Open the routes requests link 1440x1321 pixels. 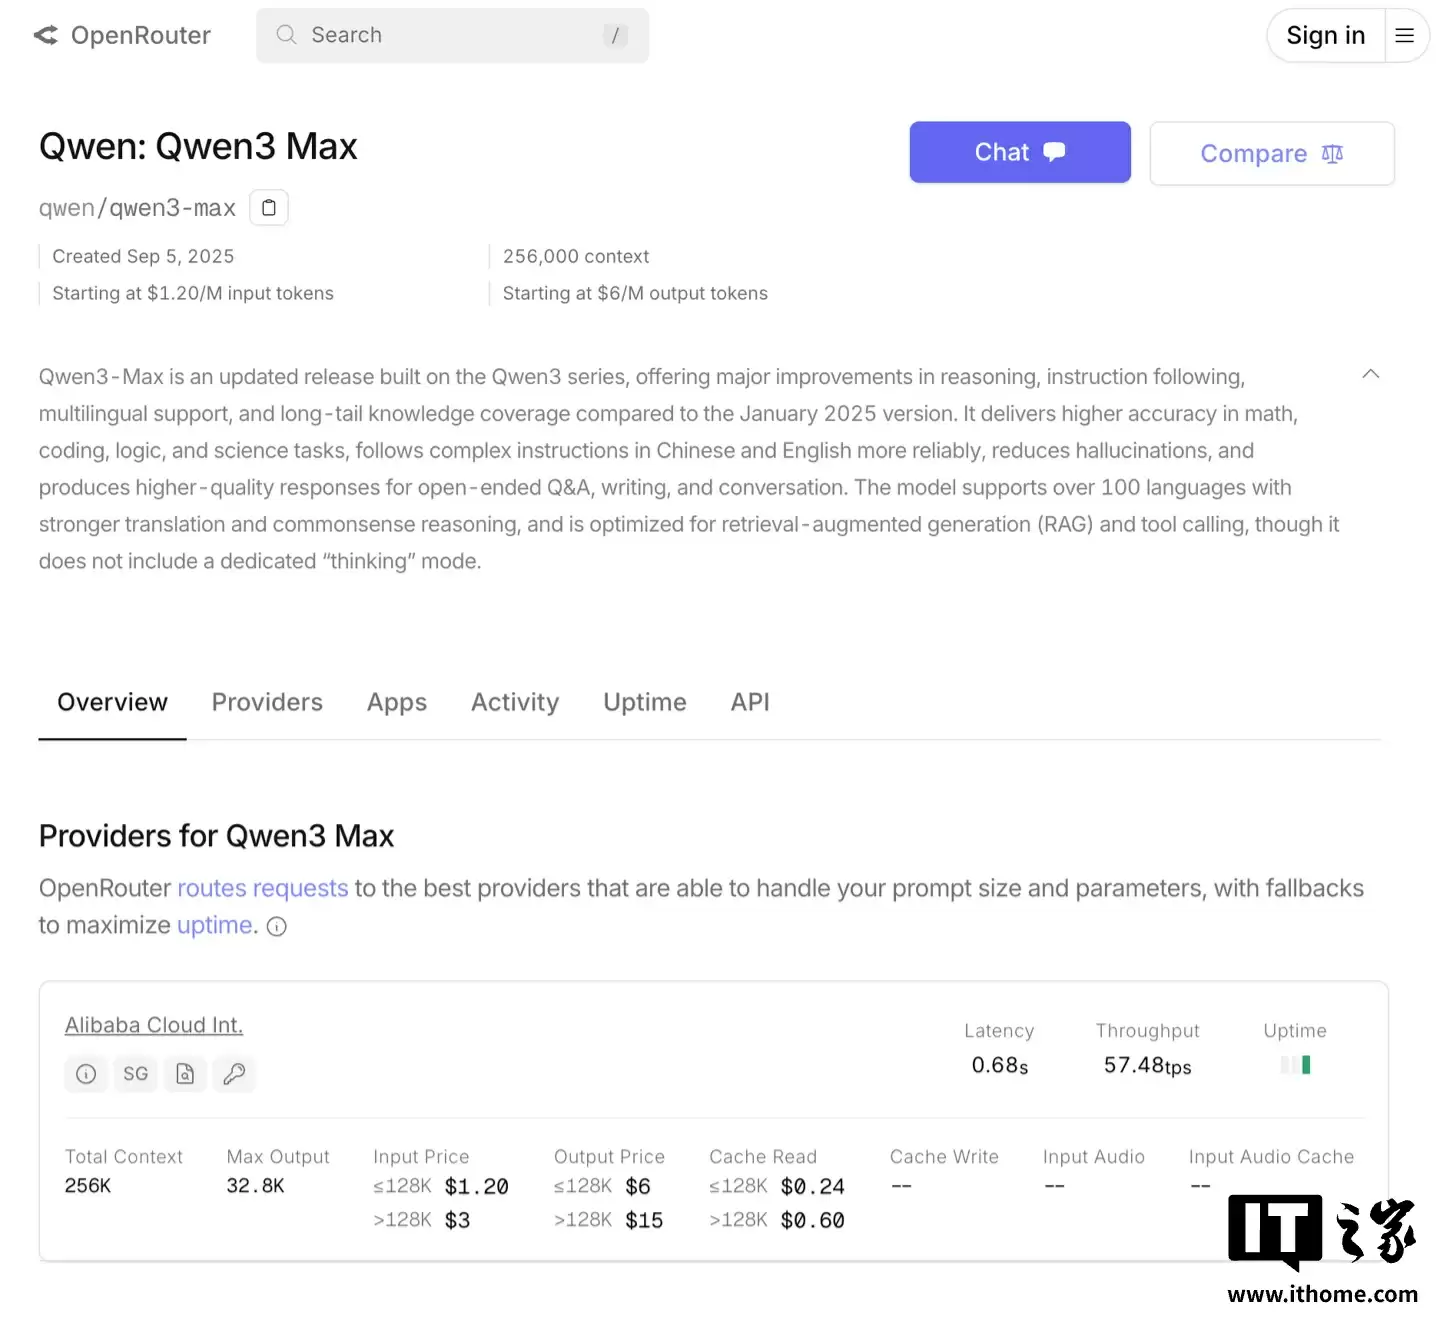(x=262, y=888)
